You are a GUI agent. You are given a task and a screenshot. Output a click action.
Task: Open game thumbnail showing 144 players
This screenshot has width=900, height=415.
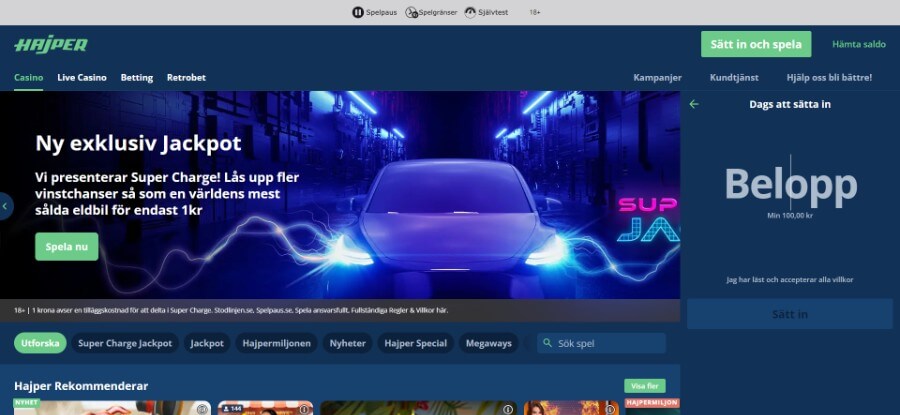click(x=266, y=408)
